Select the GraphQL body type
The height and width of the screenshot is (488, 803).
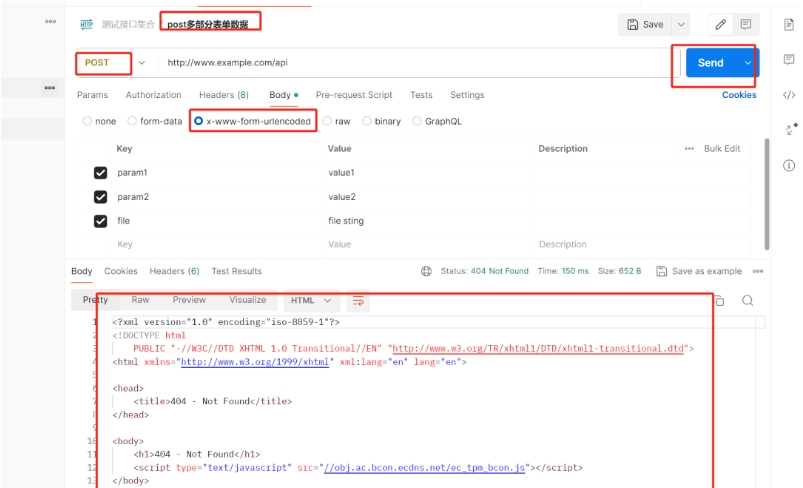click(417, 121)
